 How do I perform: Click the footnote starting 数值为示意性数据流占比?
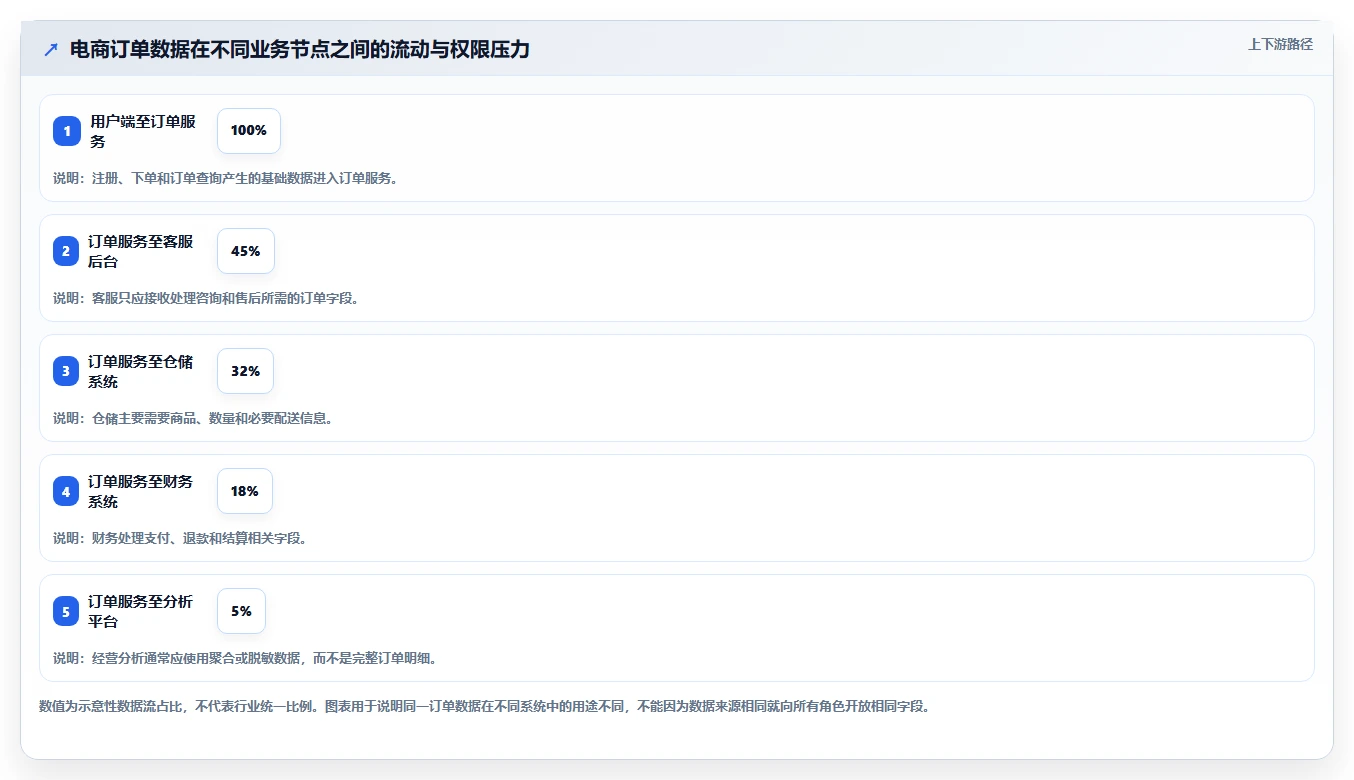[x=485, y=706]
